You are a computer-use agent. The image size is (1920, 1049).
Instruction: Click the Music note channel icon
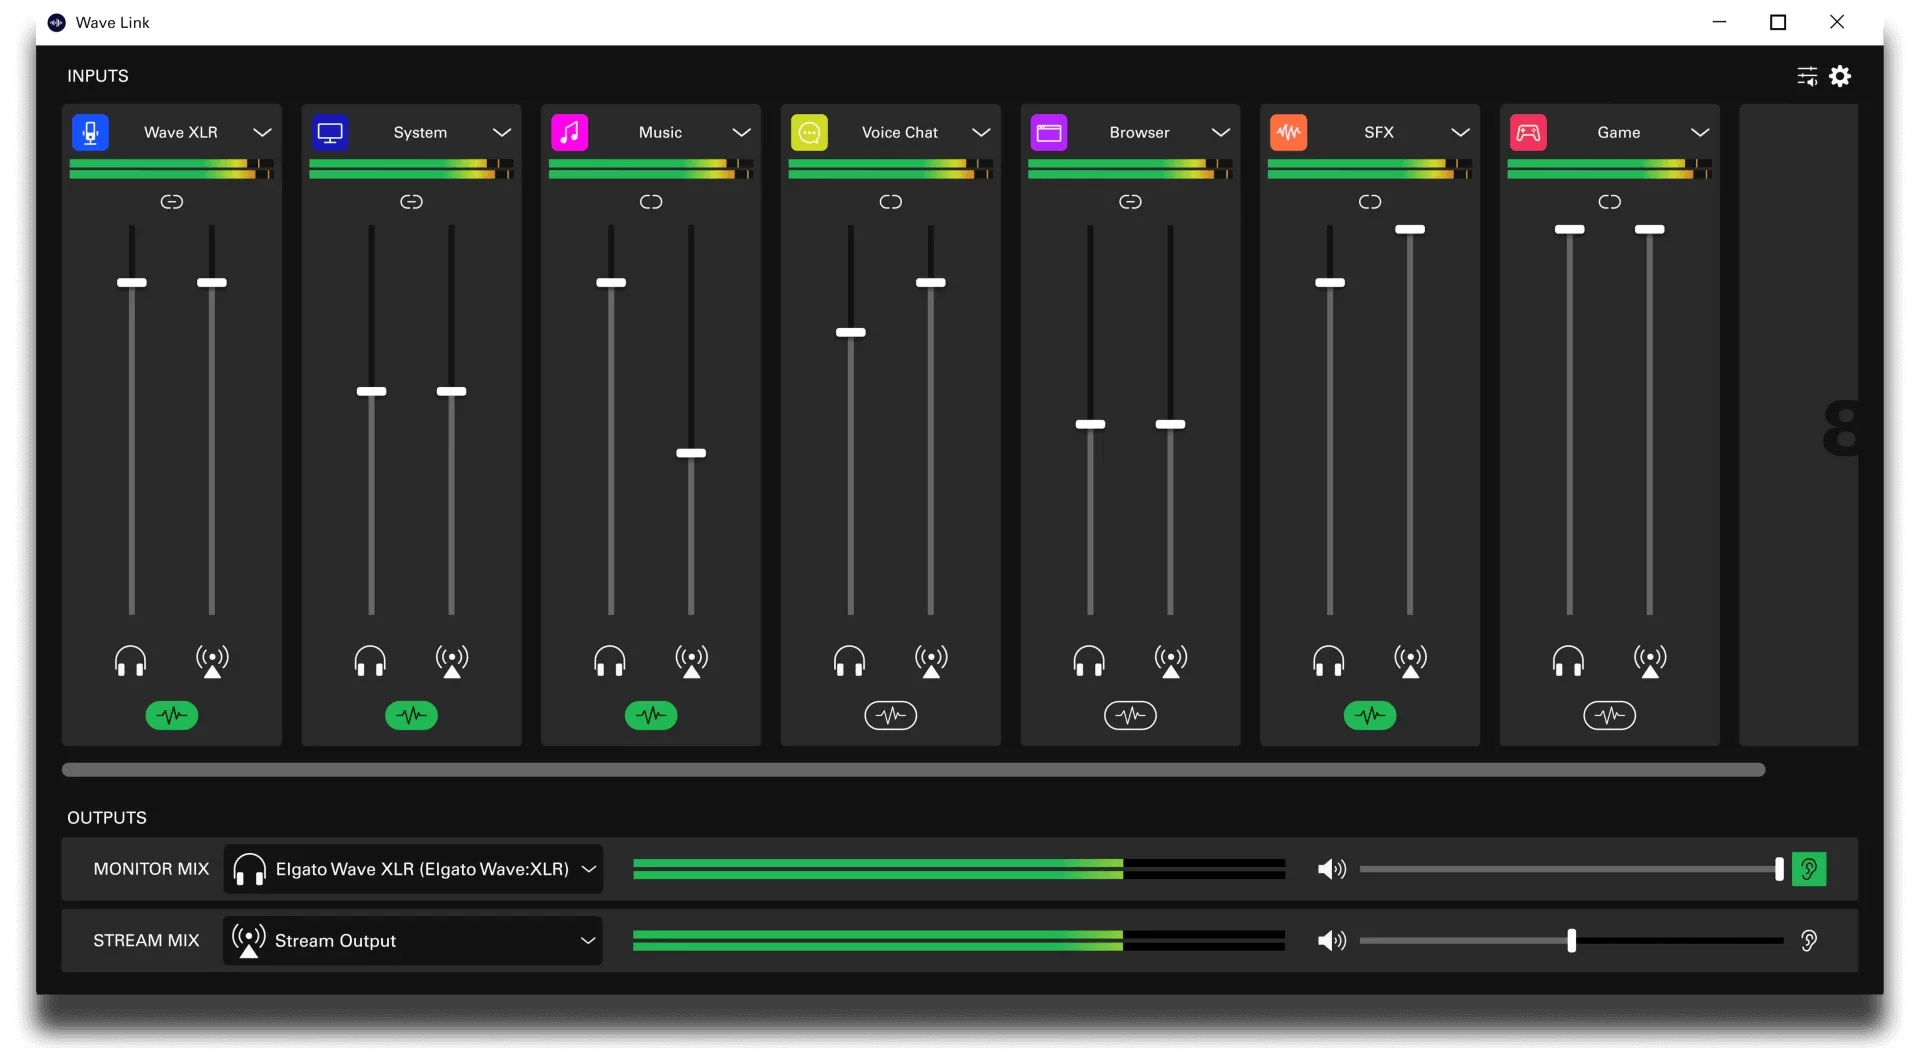point(570,132)
